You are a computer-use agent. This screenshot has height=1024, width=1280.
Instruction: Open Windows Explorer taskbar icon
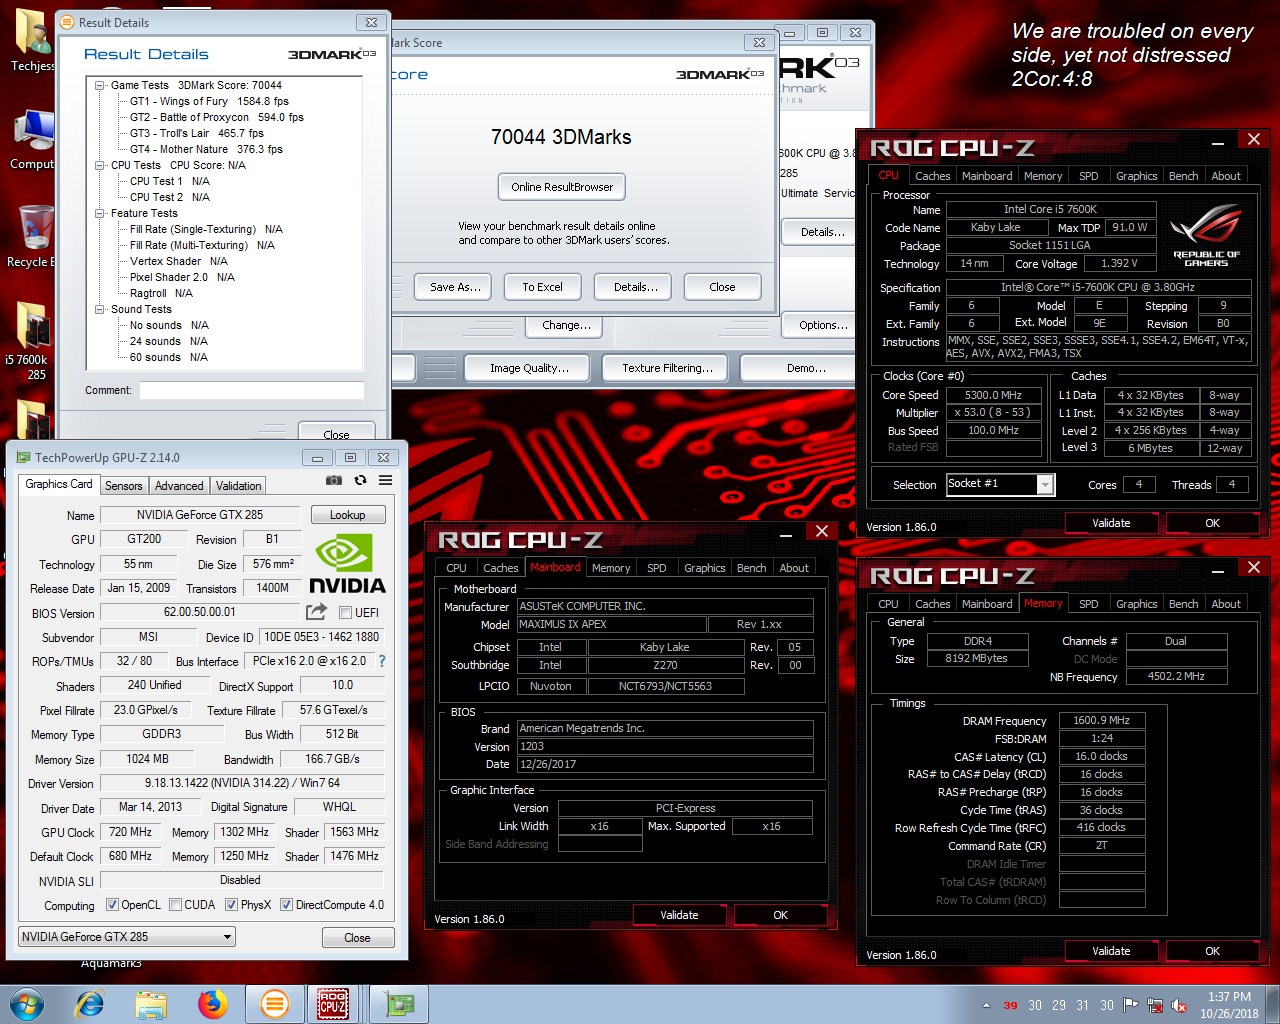coord(151,1004)
